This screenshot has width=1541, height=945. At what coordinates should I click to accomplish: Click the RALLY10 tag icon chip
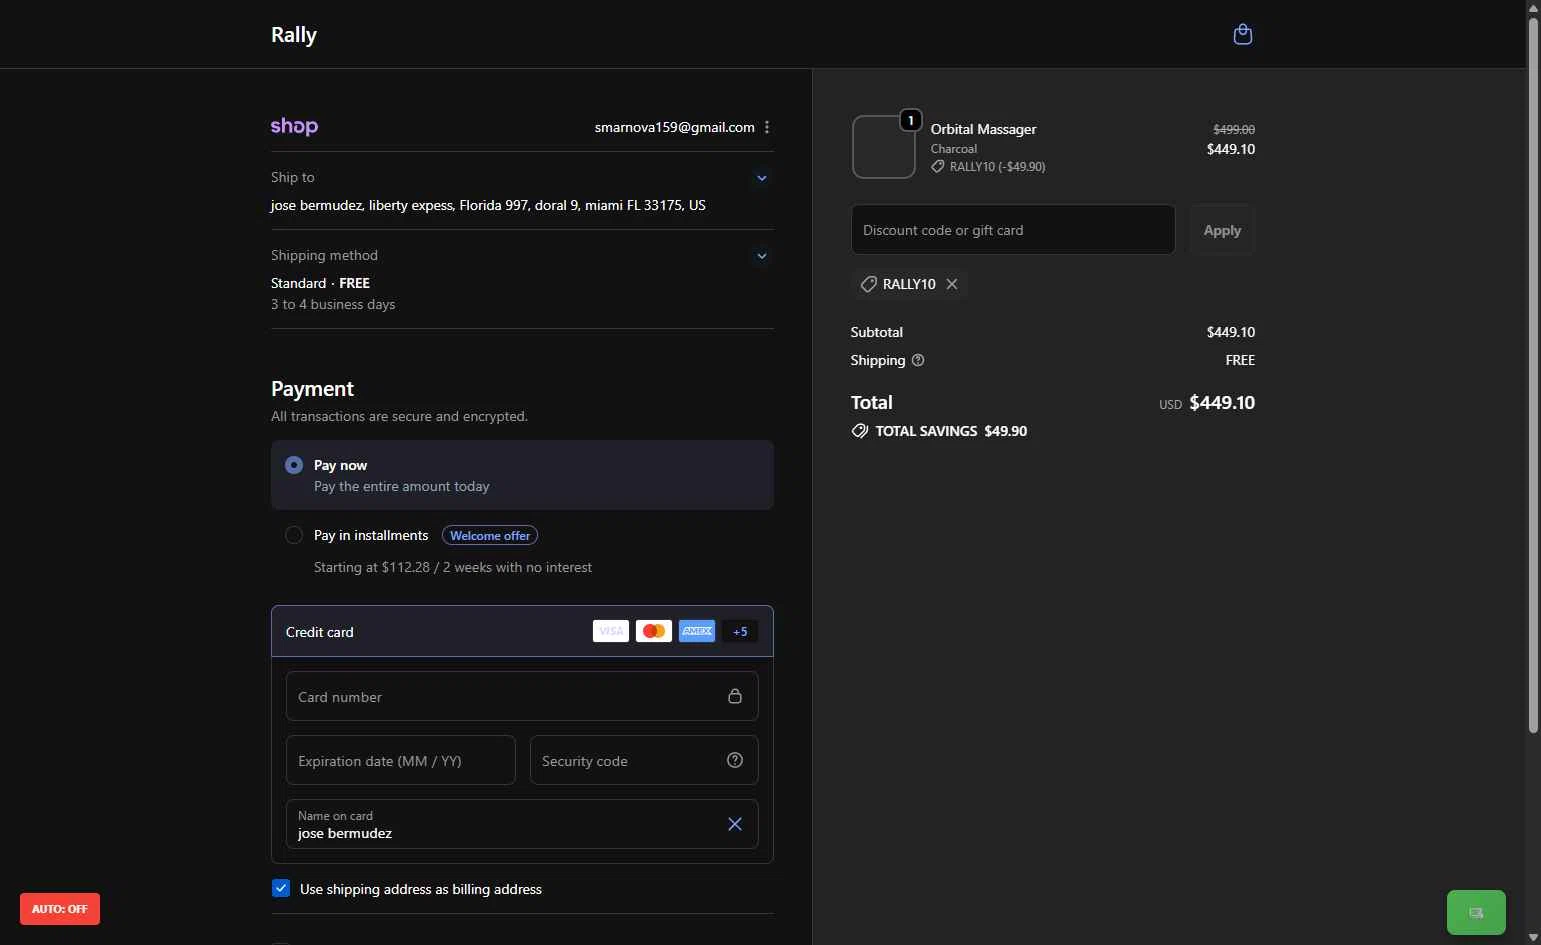[x=868, y=284]
